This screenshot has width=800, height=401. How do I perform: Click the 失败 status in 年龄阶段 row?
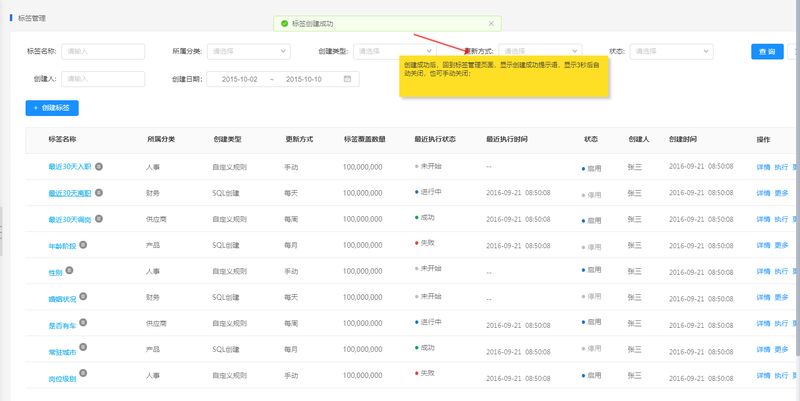[425, 243]
